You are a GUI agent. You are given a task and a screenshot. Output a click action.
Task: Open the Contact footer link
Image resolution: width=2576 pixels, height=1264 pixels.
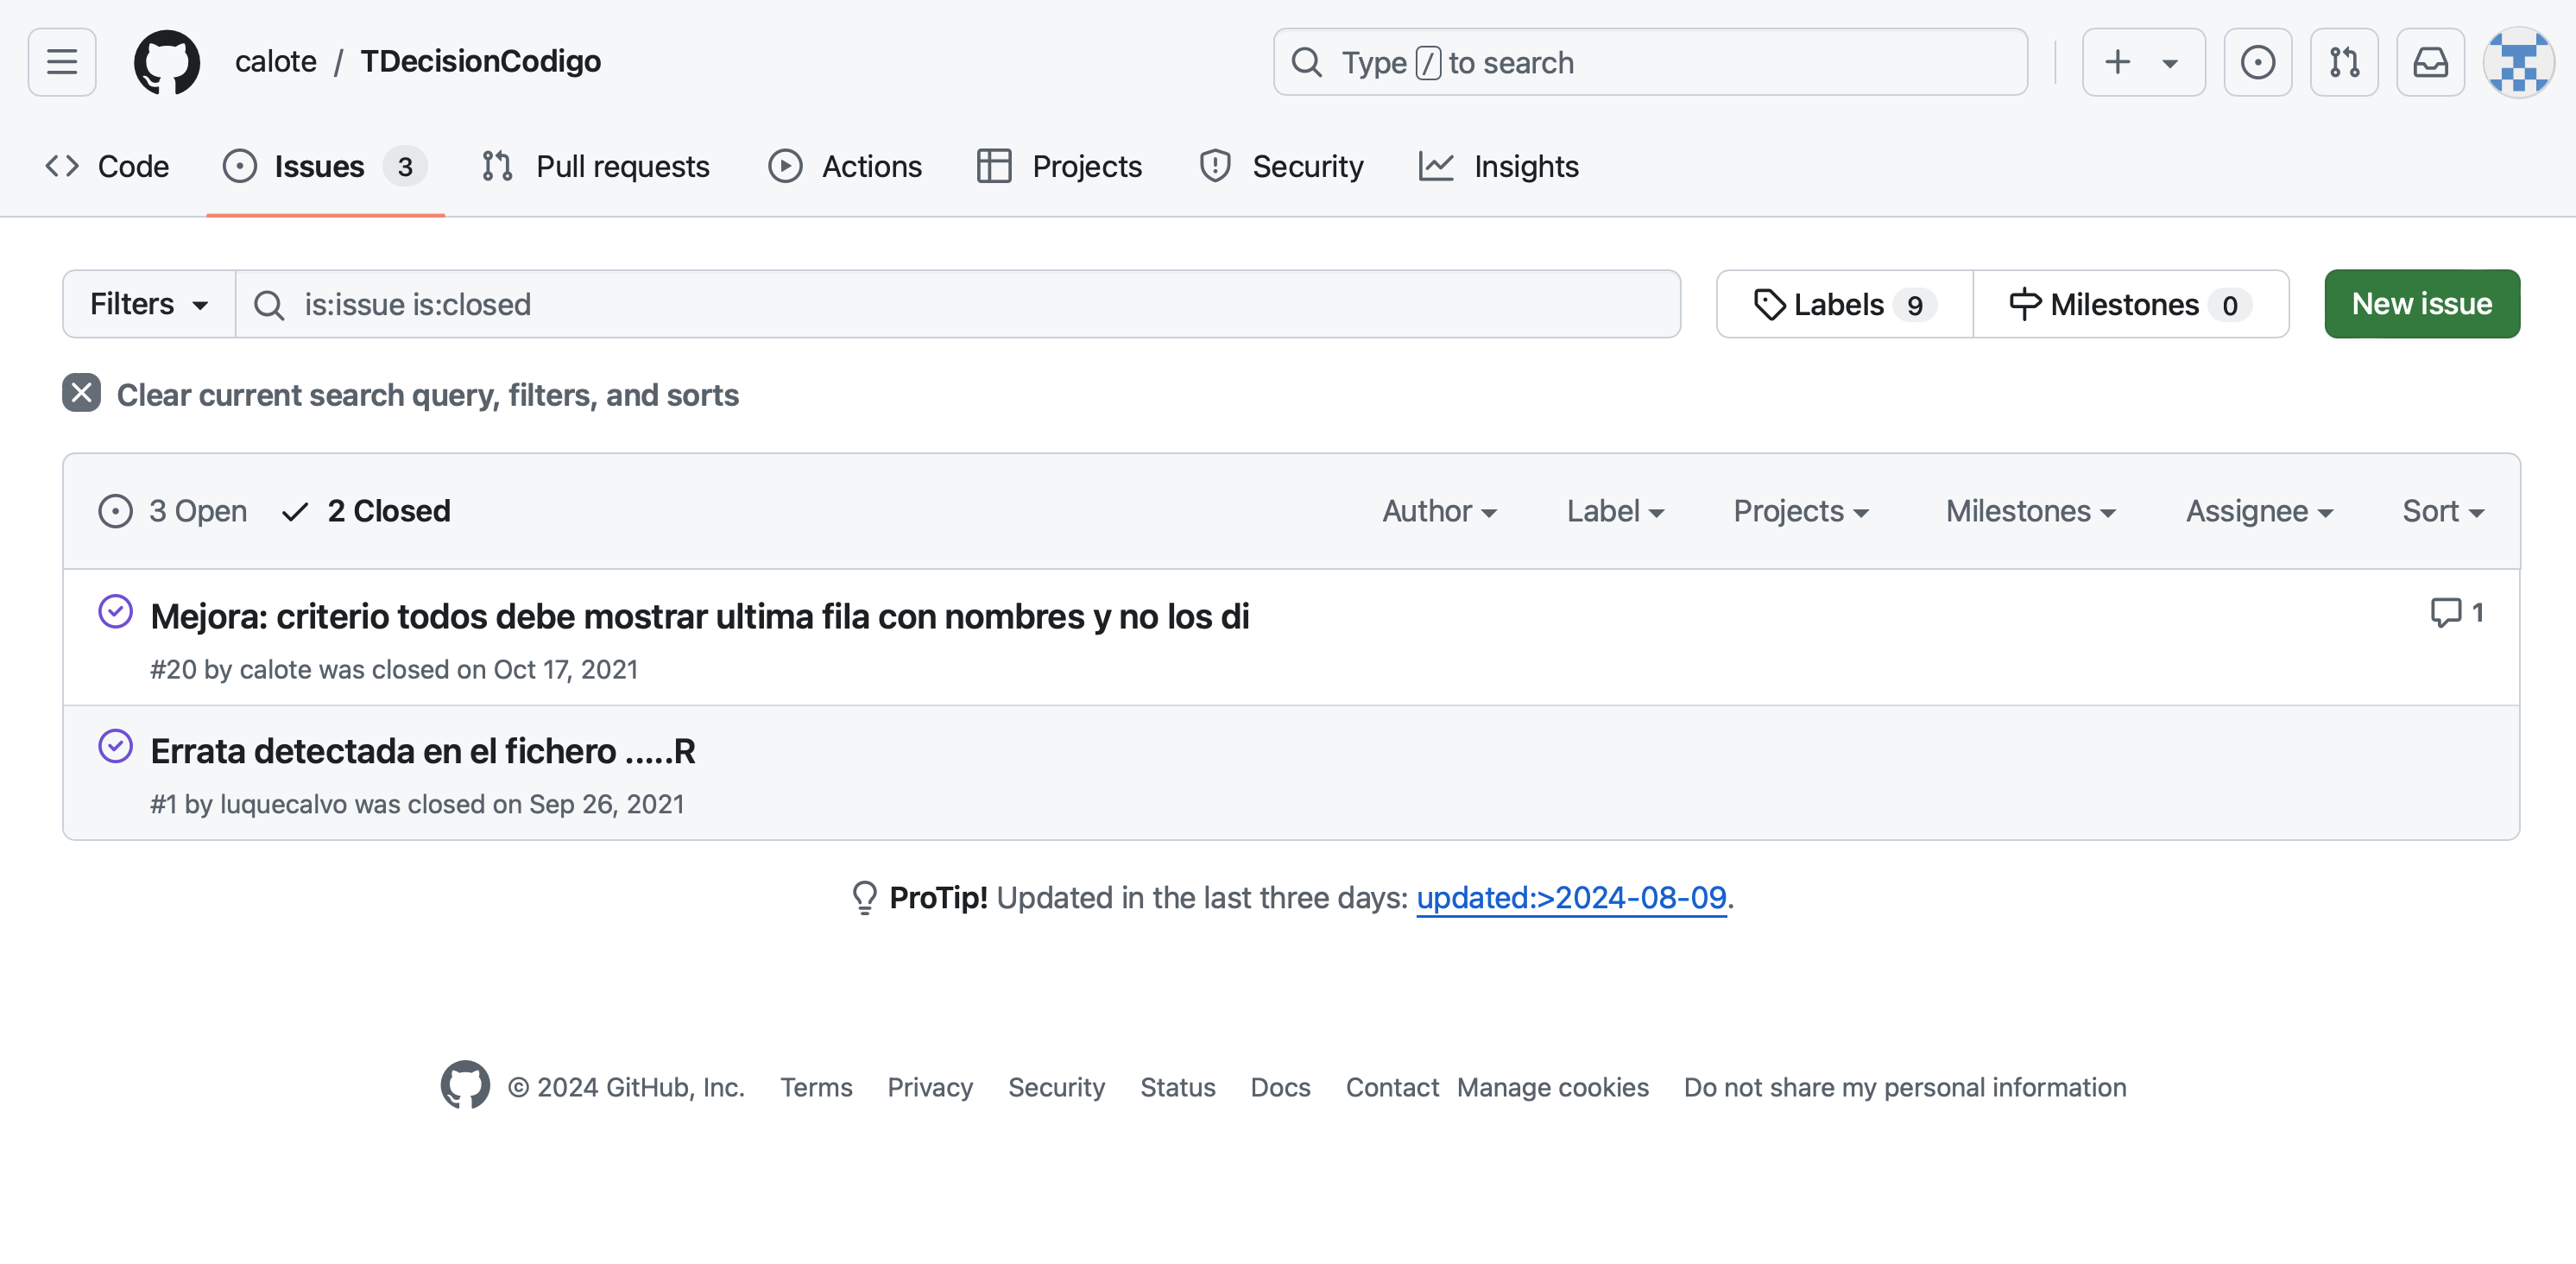point(1392,1087)
